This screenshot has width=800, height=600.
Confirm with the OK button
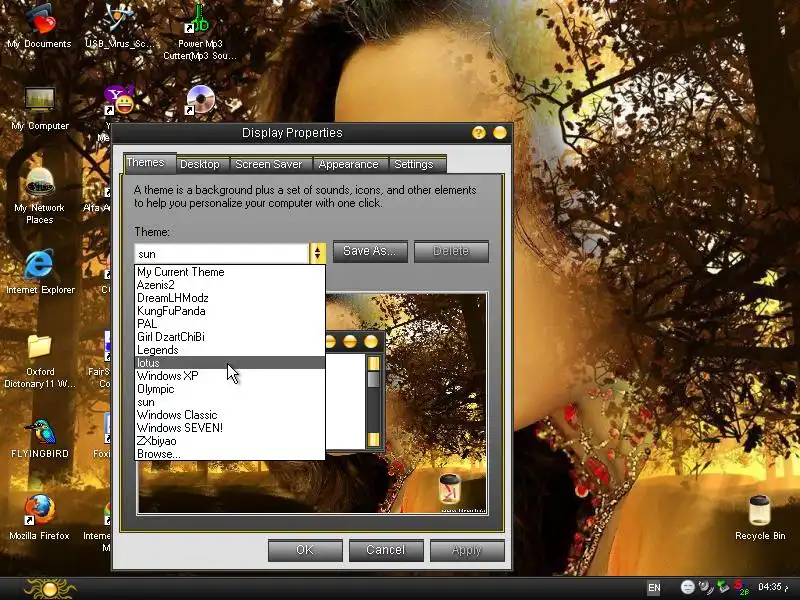point(305,550)
